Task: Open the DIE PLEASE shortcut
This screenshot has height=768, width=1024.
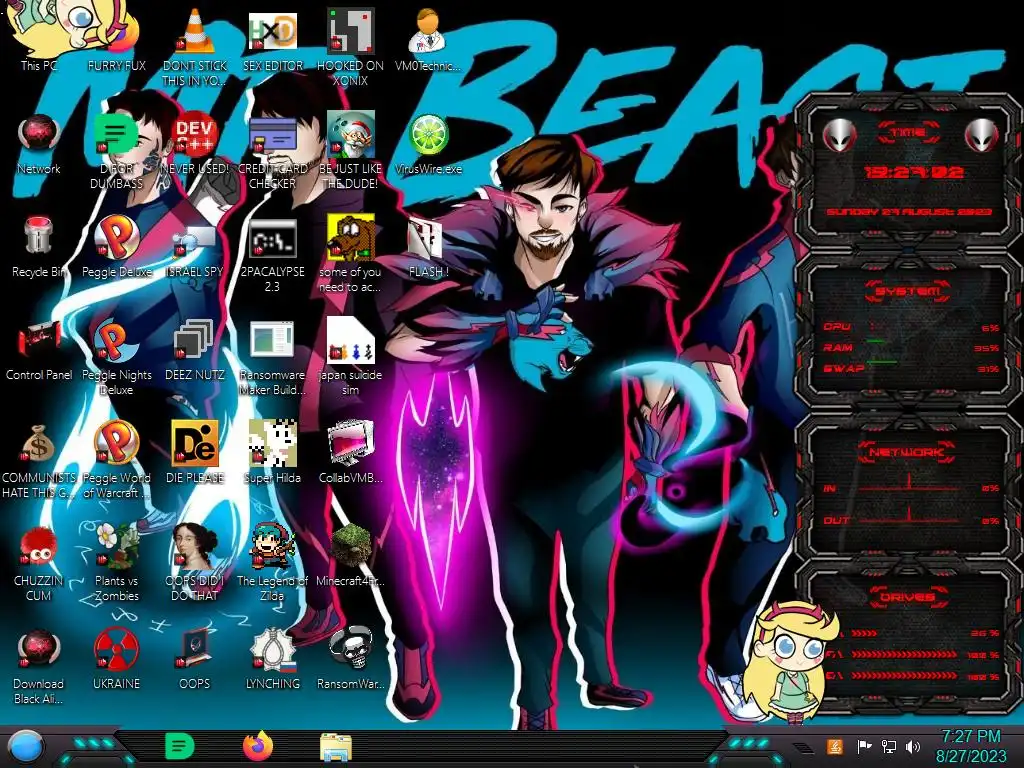Action: click(x=195, y=452)
